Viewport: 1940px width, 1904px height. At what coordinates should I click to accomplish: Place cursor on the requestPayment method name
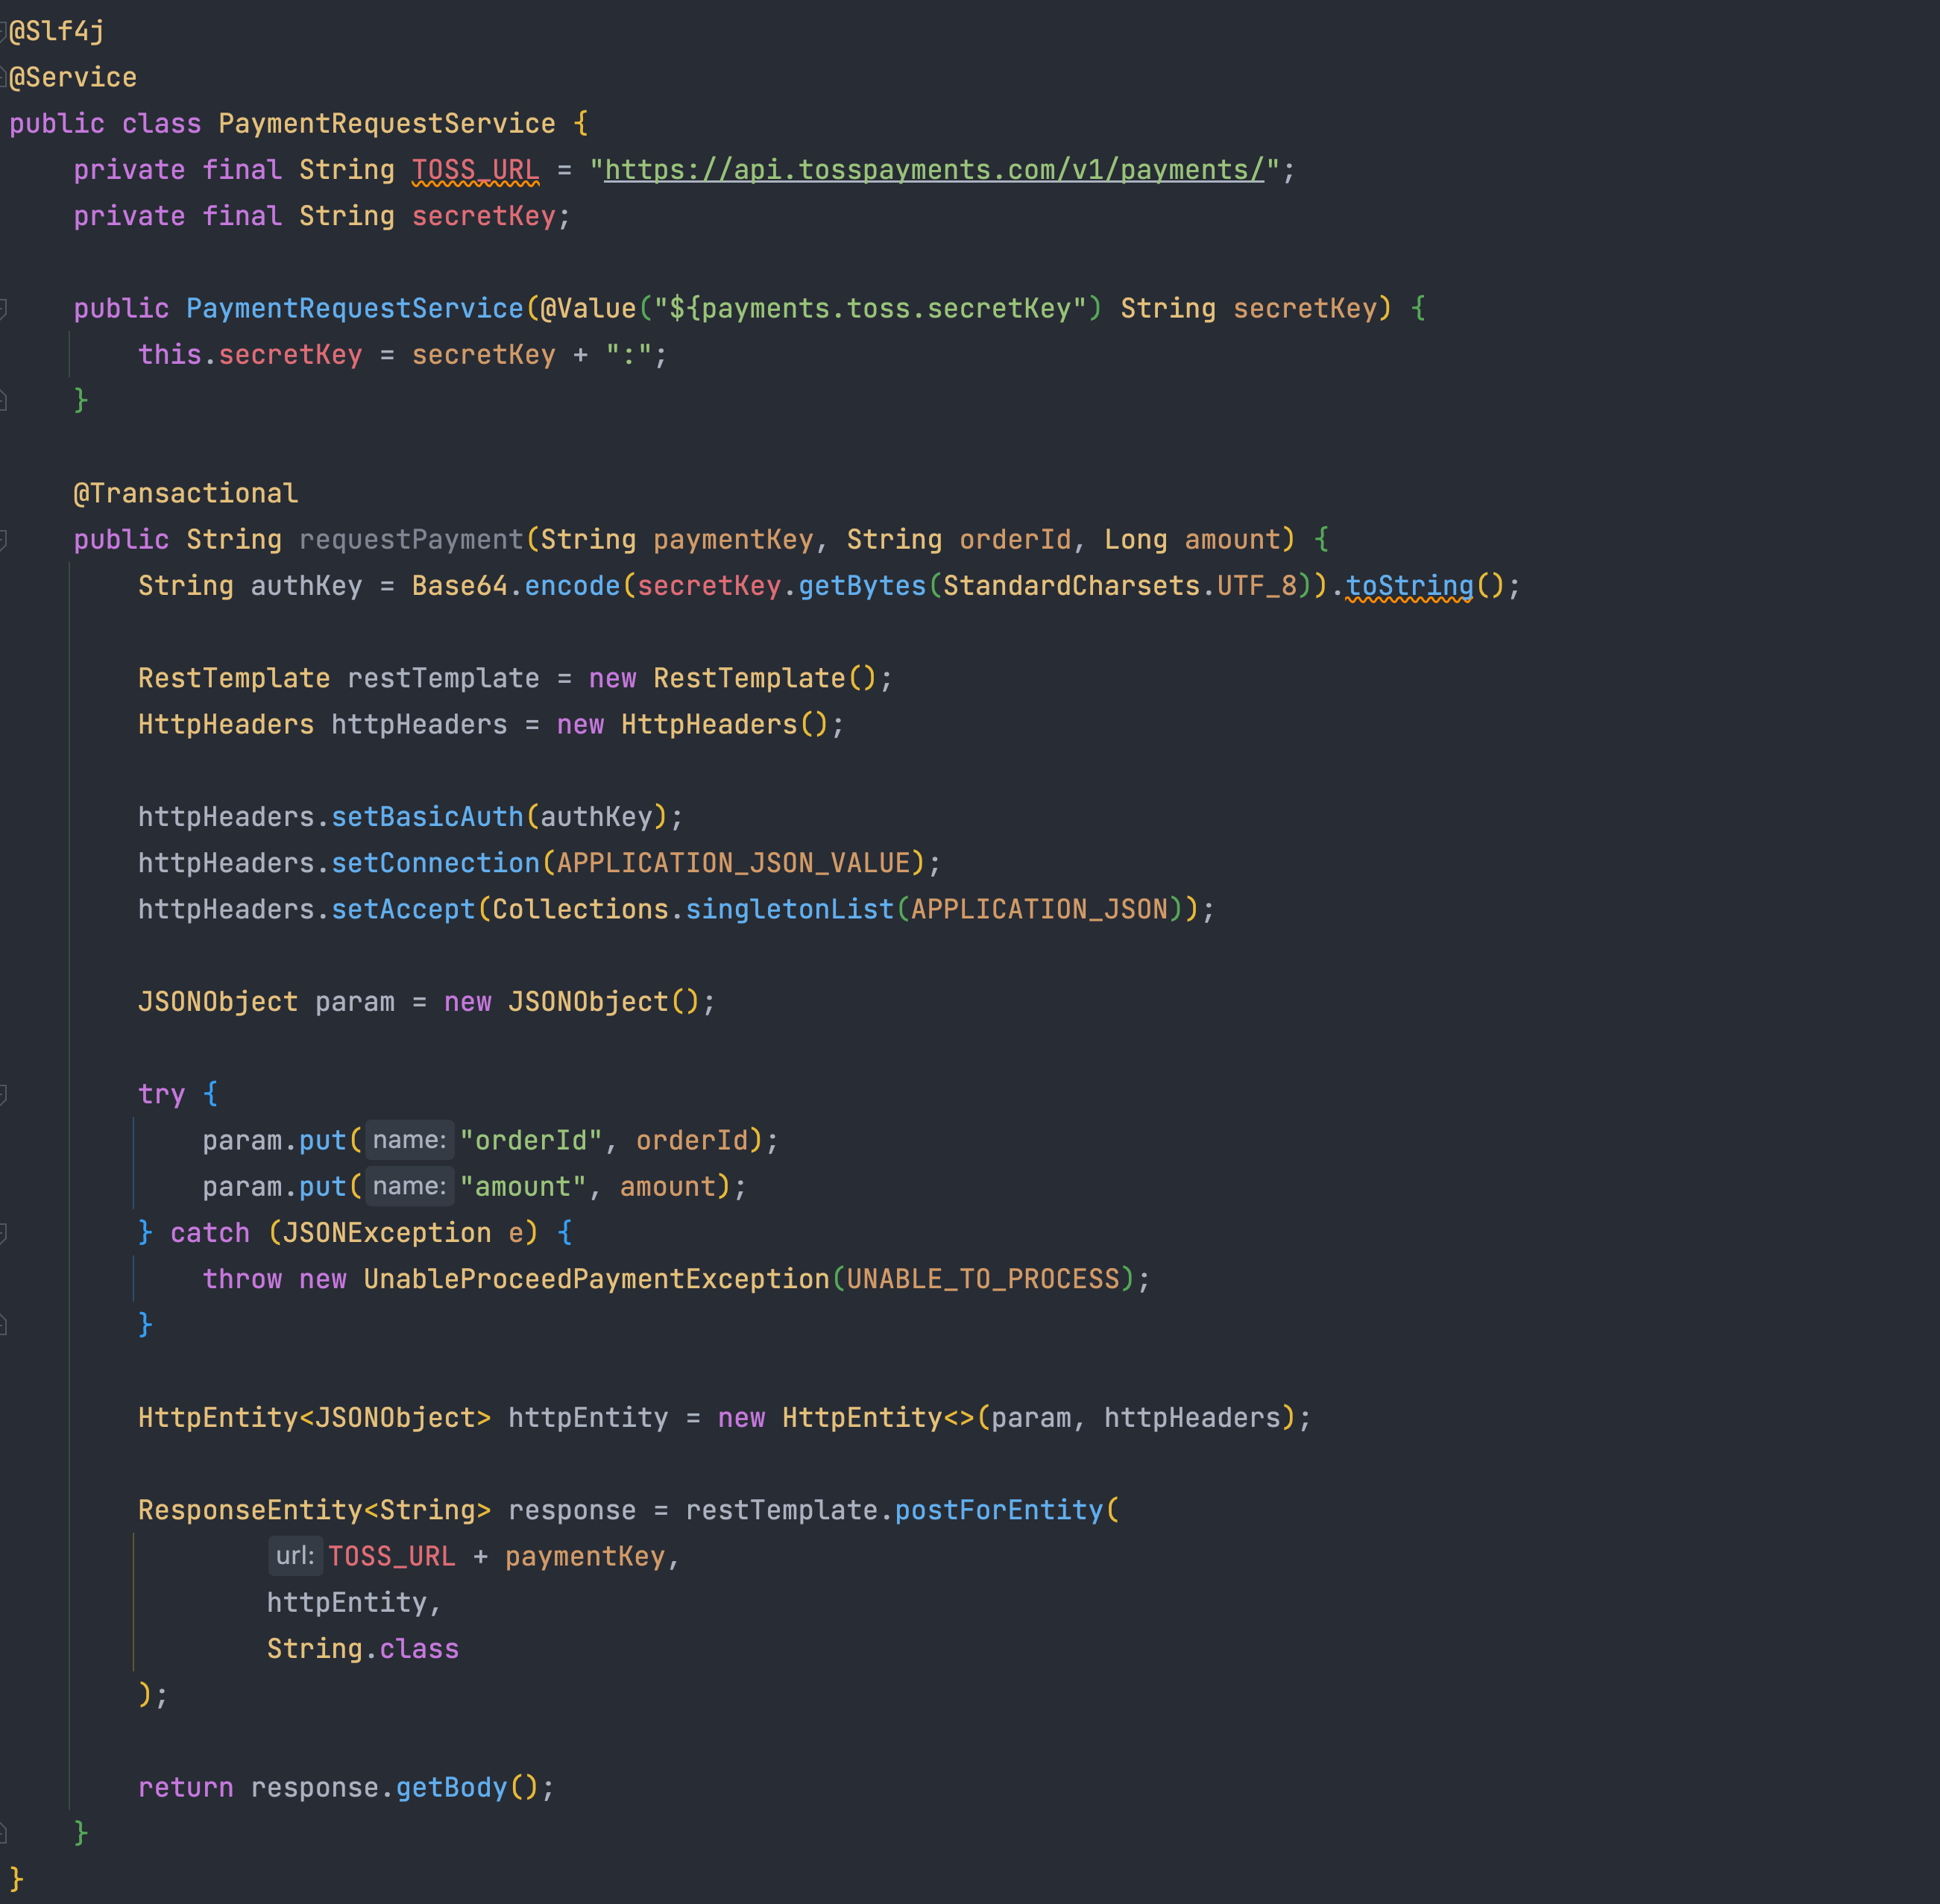tap(411, 540)
